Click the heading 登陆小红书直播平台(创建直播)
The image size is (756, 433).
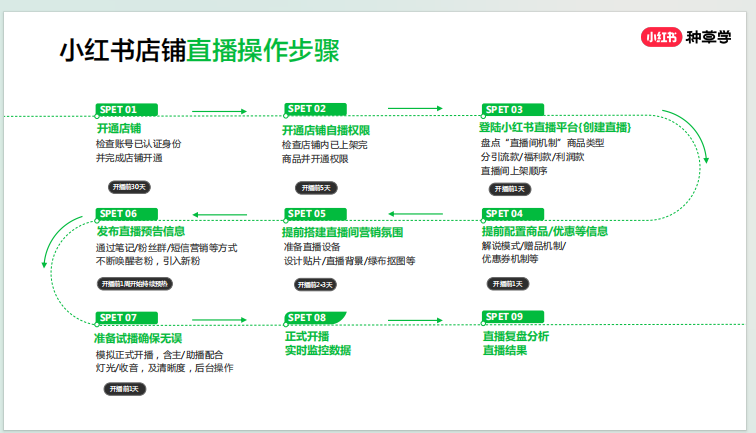555,127
